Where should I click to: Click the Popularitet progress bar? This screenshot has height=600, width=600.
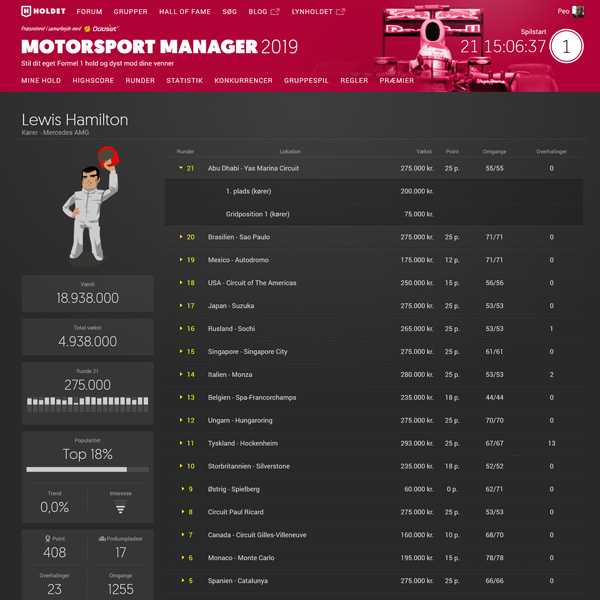click(88, 470)
